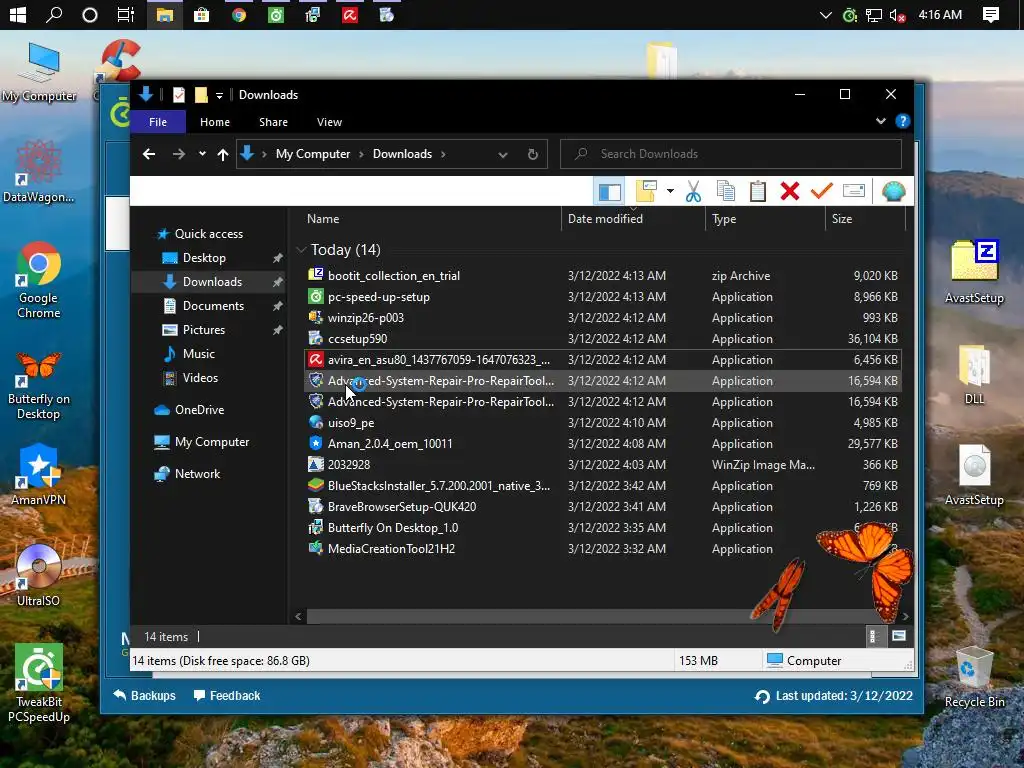Image resolution: width=1024 pixels, height=768 pixels.
Task: Select Quick access in navigation pane
Action: [208, 234]
